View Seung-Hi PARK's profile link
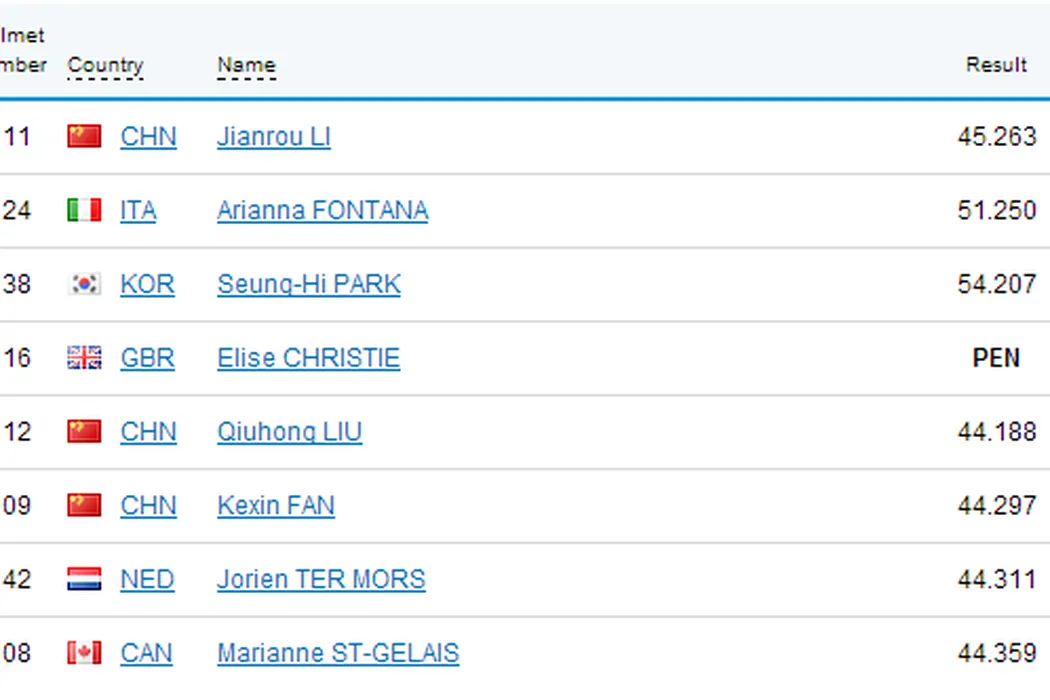The width and height of the screenshot is (1050, 700). 308,285
